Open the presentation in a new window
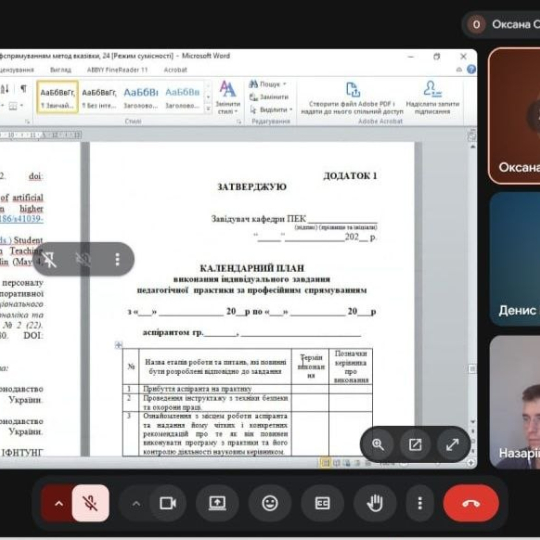This screenshot has height=540, width=540. tap(415, 445)
